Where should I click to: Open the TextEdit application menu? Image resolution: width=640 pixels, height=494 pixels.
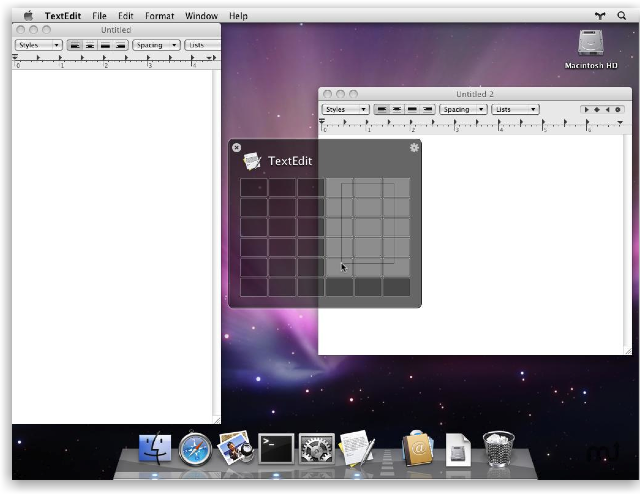[x=63, y=16]
